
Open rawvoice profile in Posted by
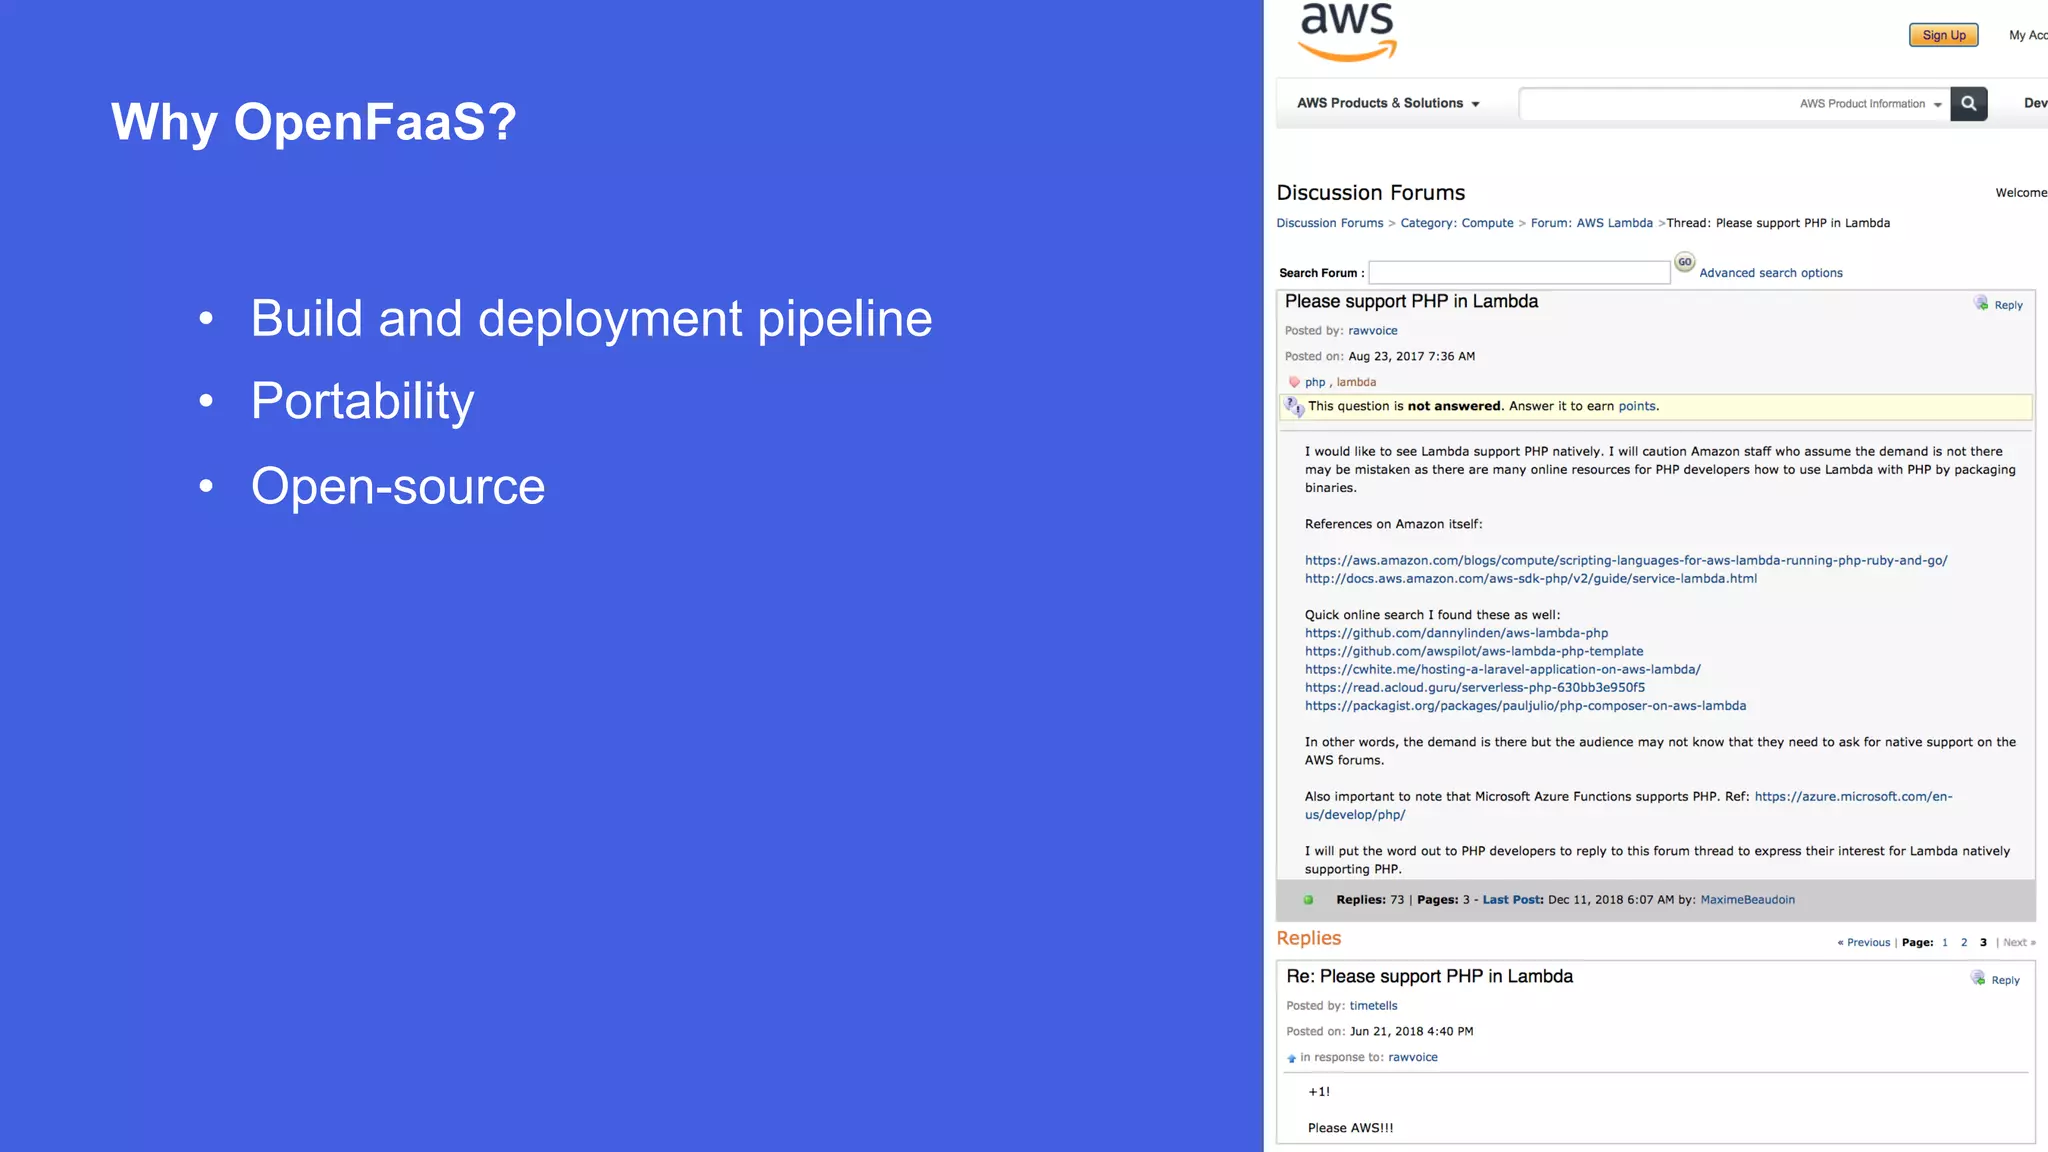1372,331
